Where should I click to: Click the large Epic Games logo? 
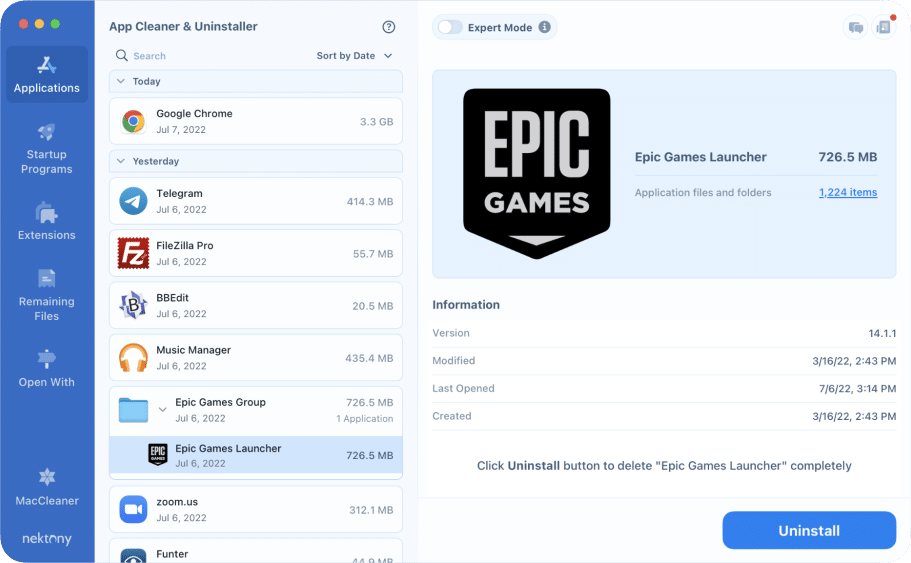(x=536, y=174)
